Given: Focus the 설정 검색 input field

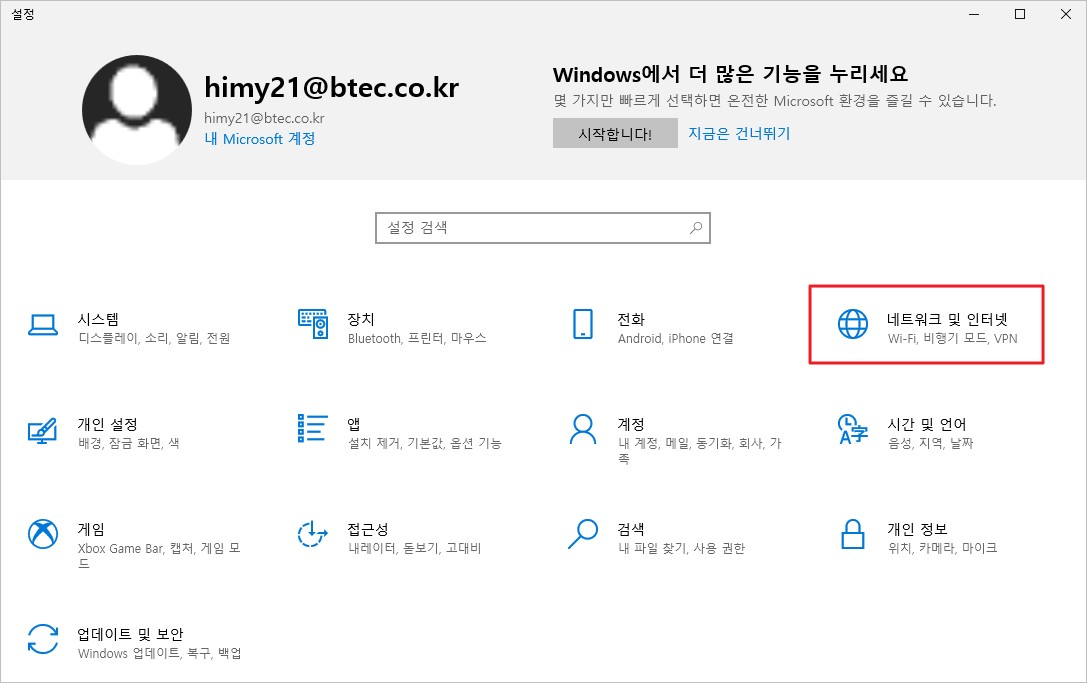Looking at the screenshot, I should (543, 227).
